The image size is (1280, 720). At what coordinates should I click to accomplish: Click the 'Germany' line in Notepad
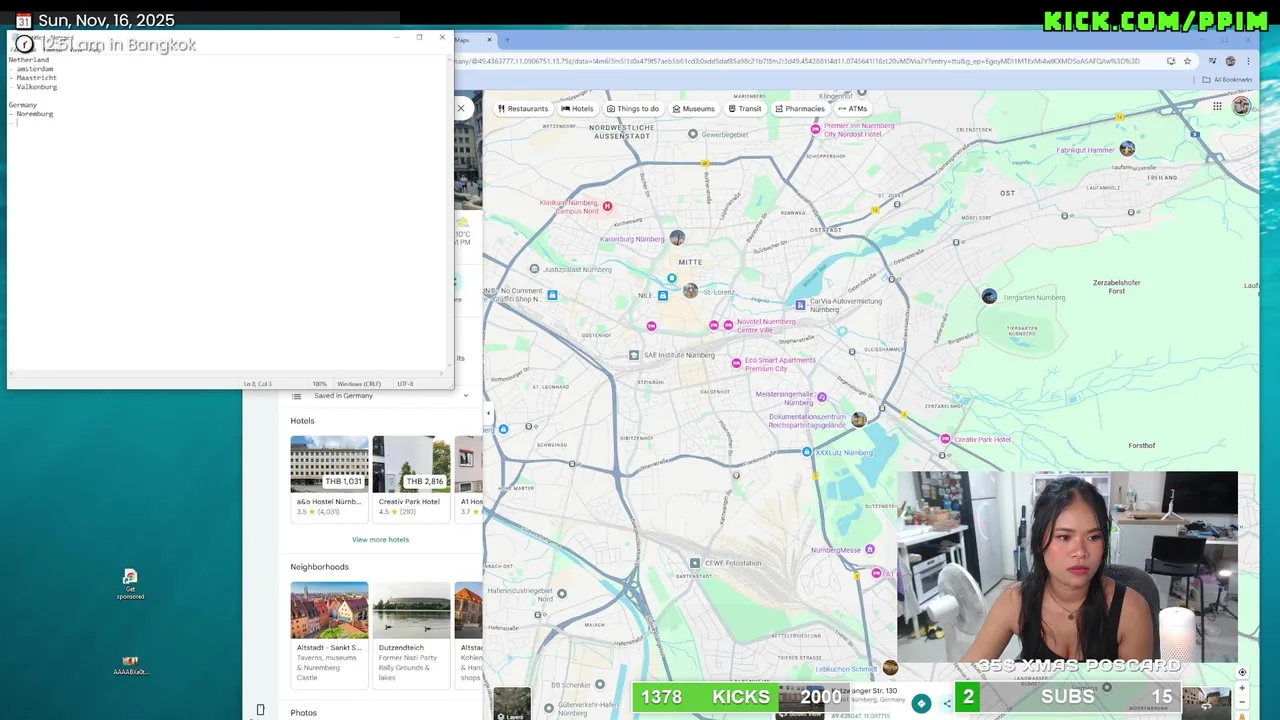23,105
